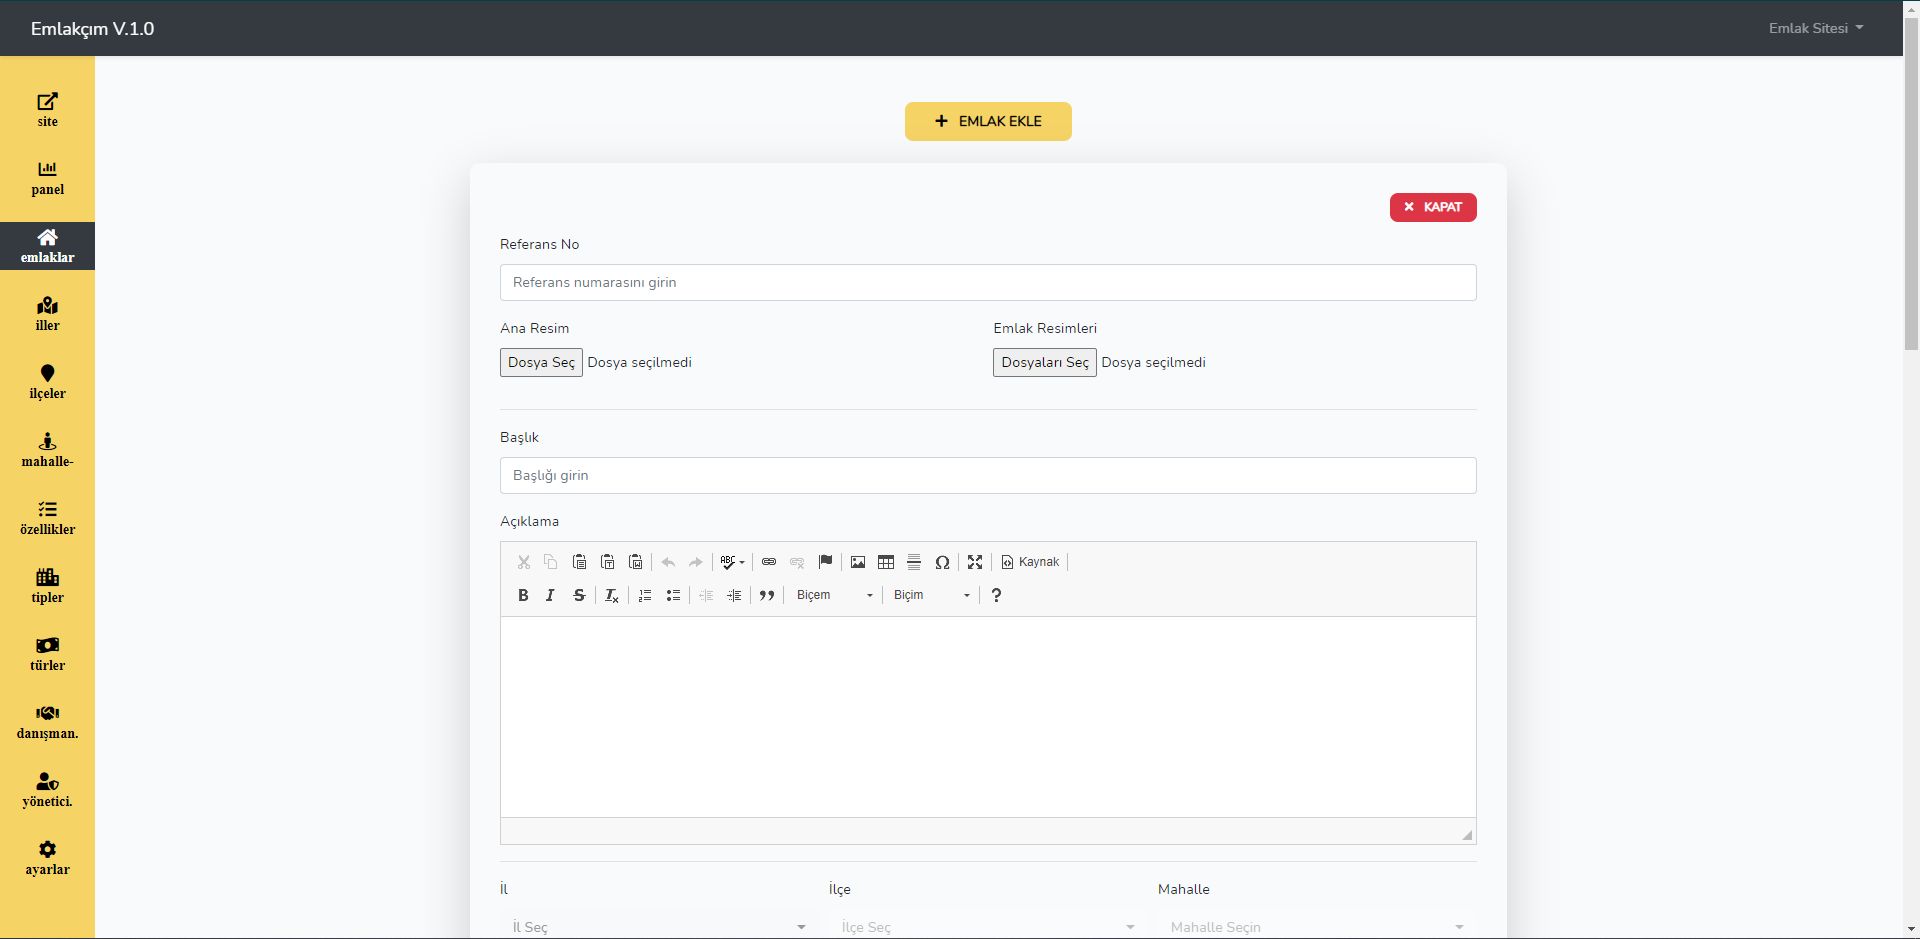1920x939 pixels.
Task: Click the Bold icon in editor toolbar
Action: coord(523,595)
